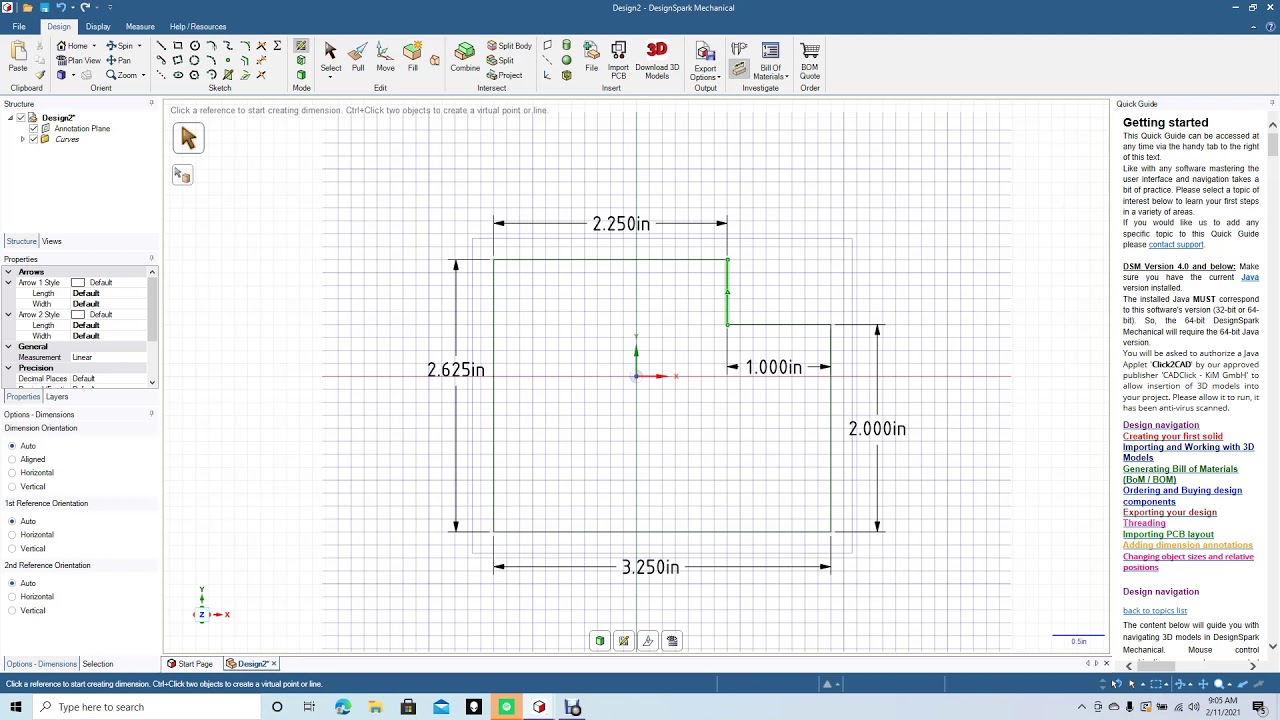Expand the Curves tree node
This screenshot has width=1280, height=720.
click(x=22, y=139)
